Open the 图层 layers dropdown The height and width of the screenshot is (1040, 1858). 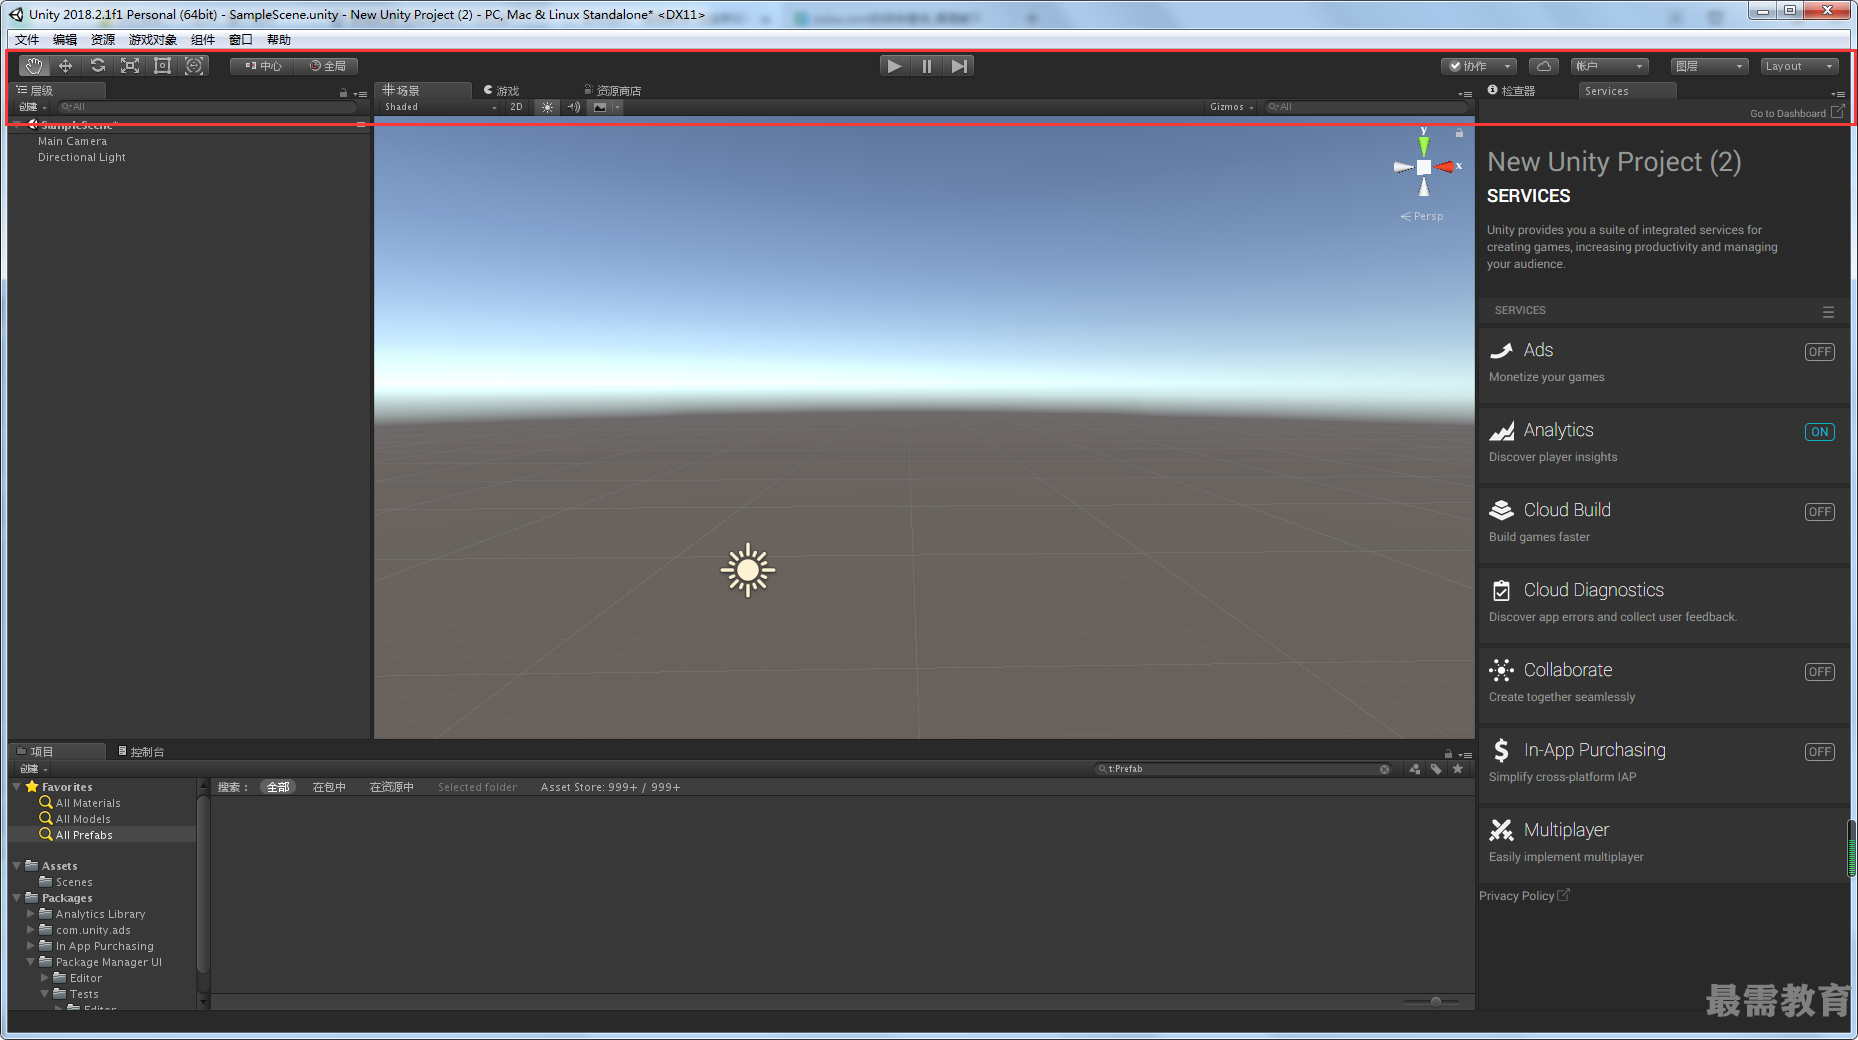pyautogui.click(x=1709, y=66)
